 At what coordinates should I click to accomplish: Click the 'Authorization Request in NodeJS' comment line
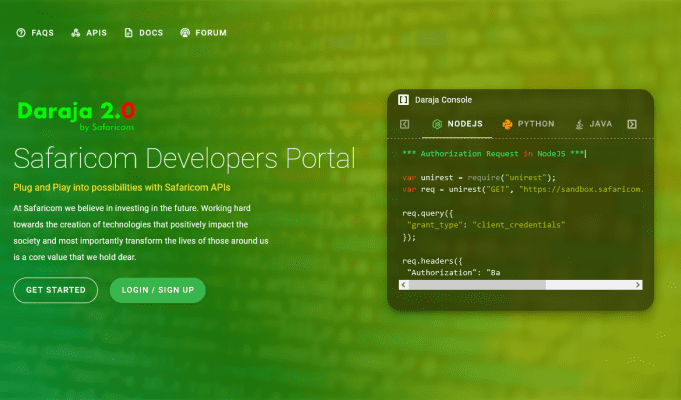[x=493, y=154]
